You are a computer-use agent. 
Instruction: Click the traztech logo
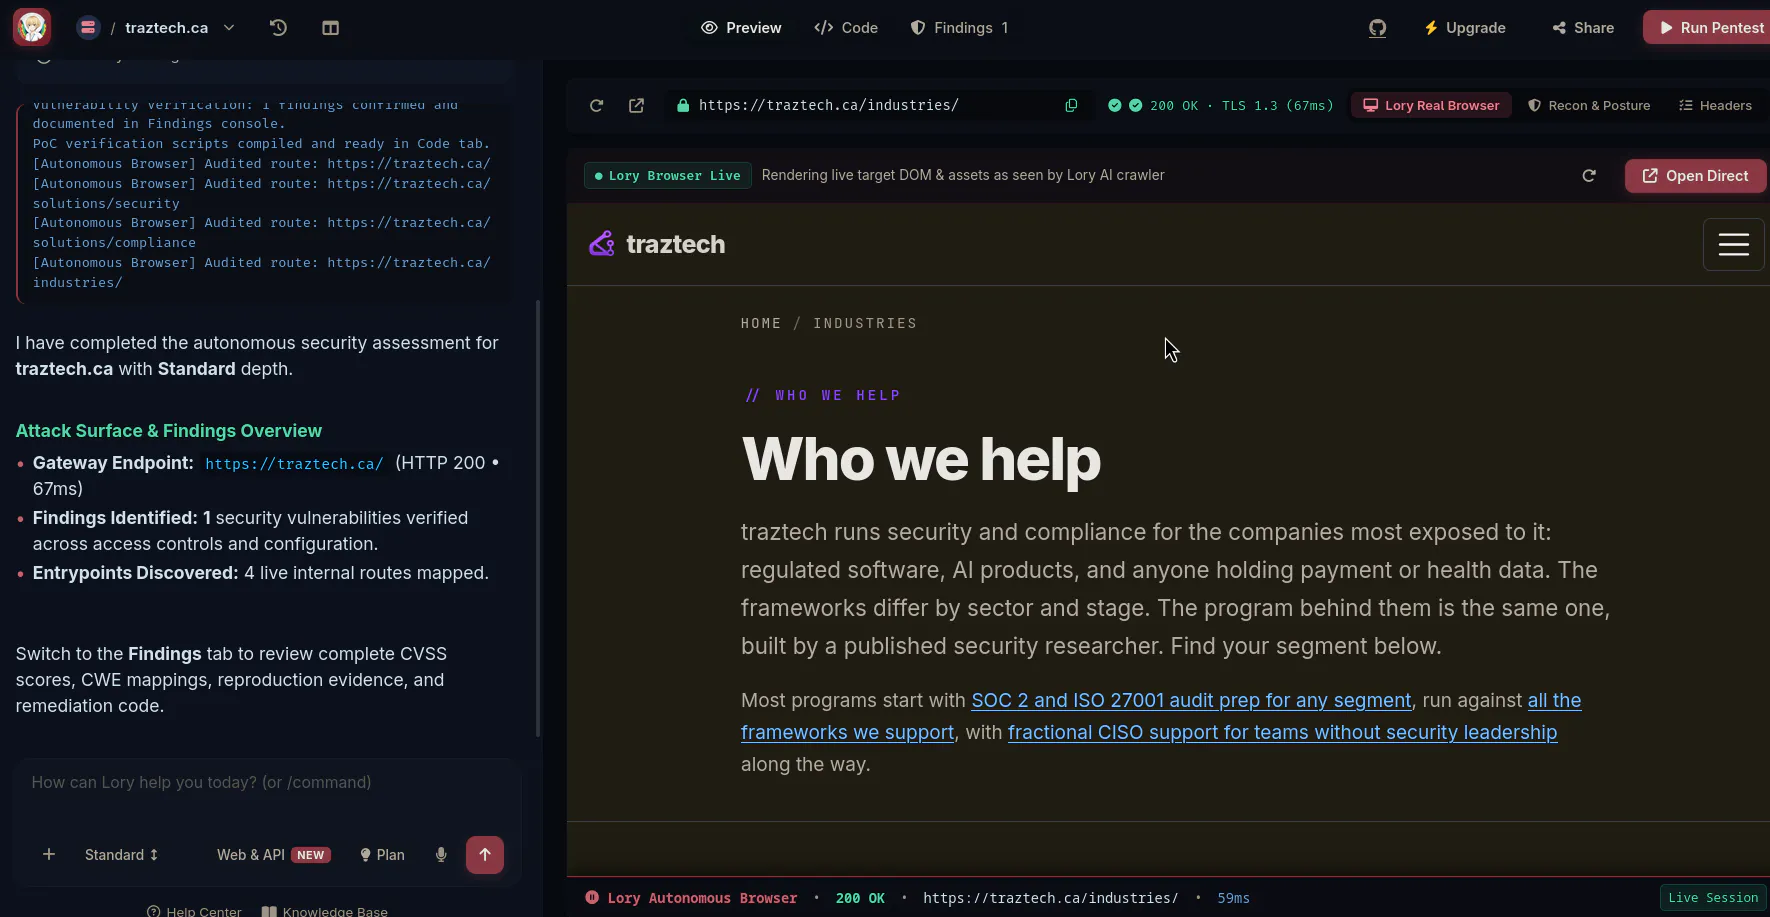[657, 244]
